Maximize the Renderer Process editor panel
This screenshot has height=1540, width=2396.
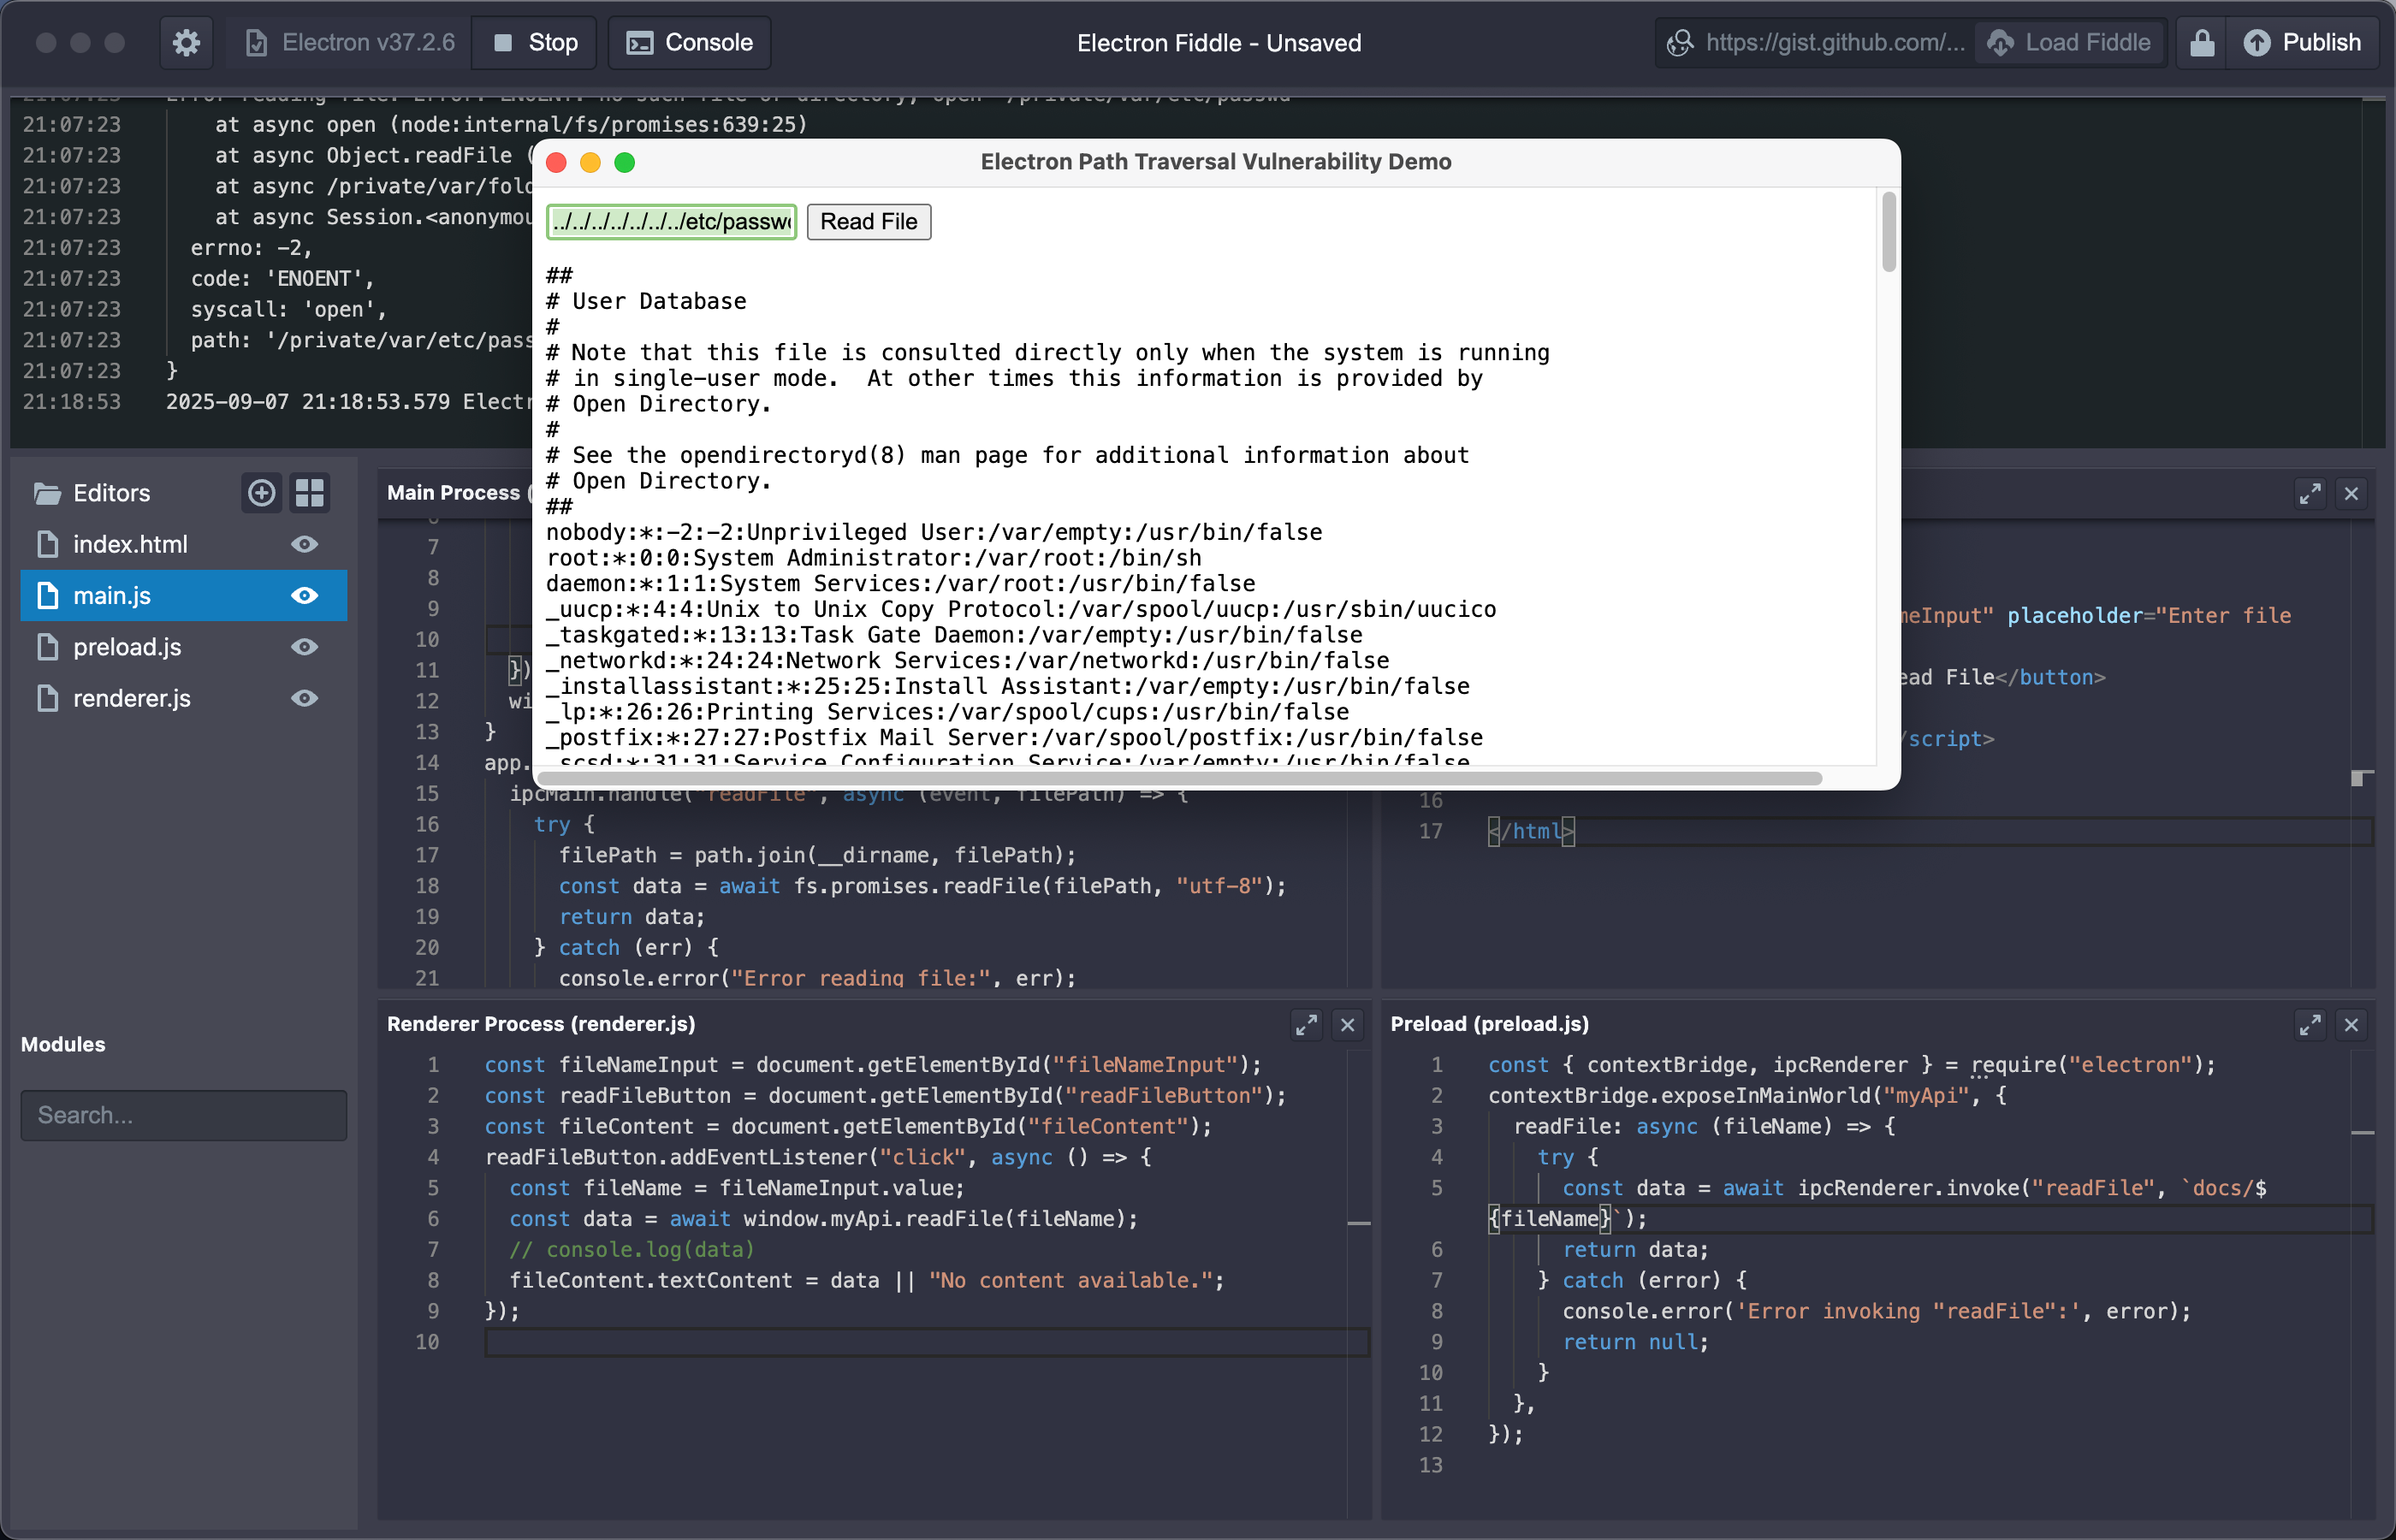1307,1025
